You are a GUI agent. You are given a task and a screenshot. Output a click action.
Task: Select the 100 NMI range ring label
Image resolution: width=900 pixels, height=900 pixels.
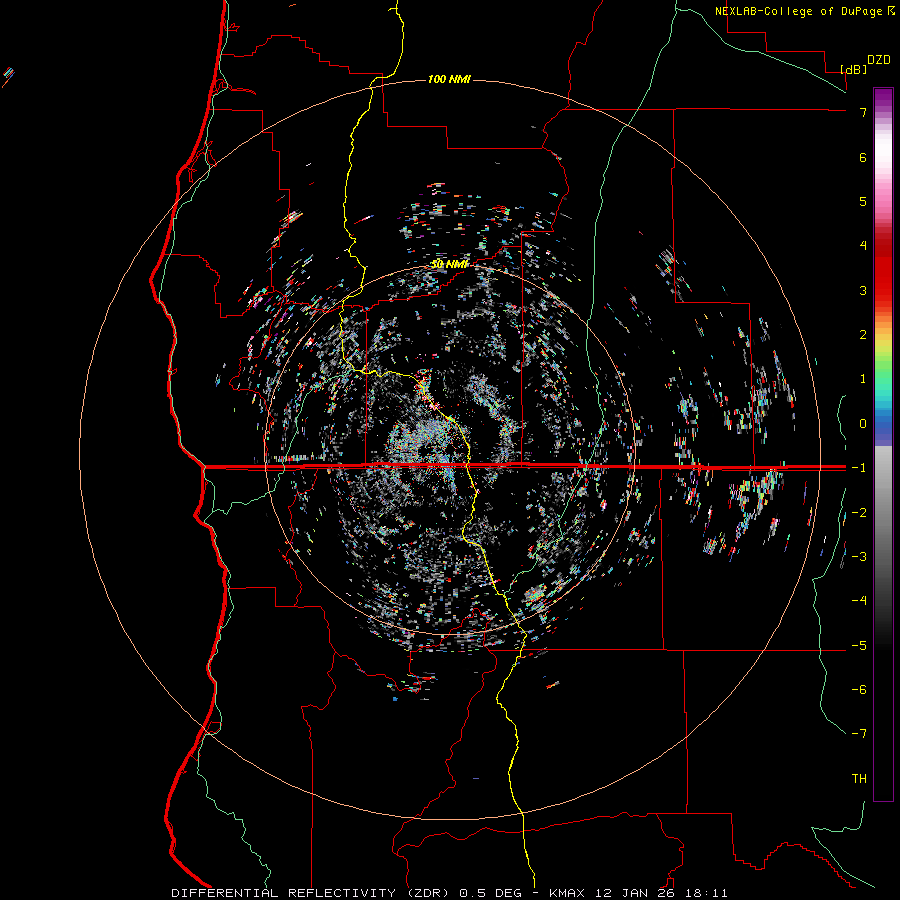coord(449,79)
